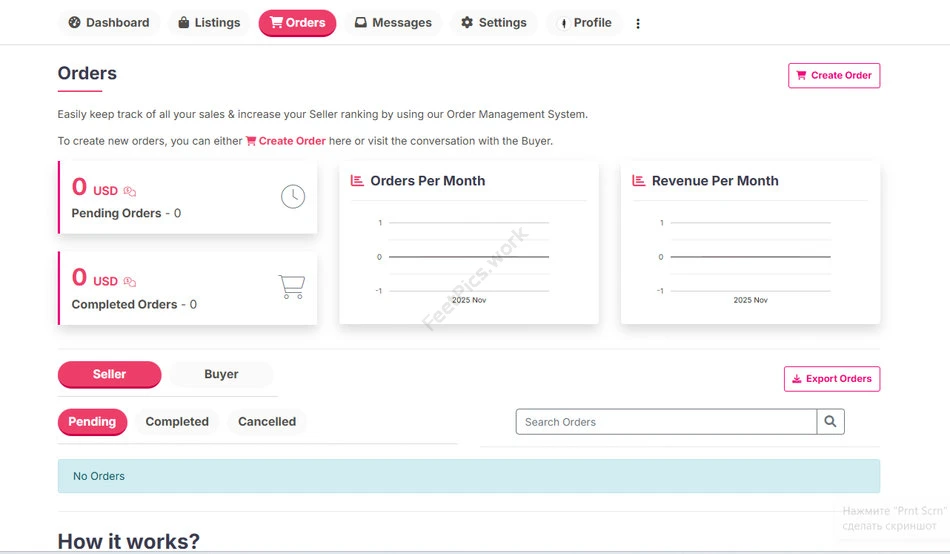Open the Messages tab

pos(394,23)
